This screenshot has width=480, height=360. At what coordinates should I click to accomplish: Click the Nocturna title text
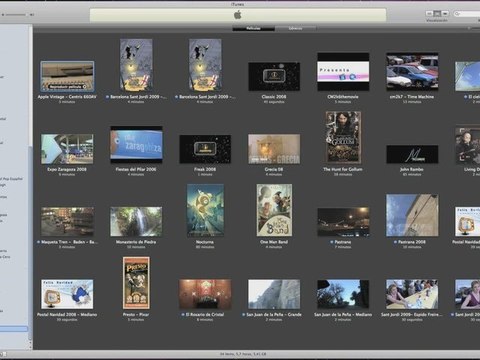tap(205, 242)
